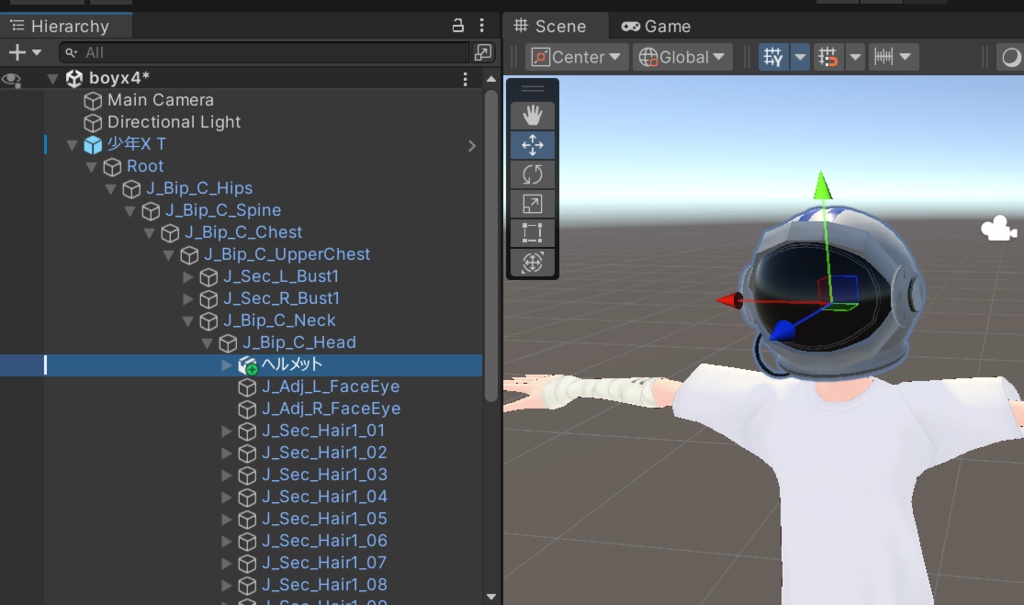Click the draw mode sphere icon

pos(1010,57)
